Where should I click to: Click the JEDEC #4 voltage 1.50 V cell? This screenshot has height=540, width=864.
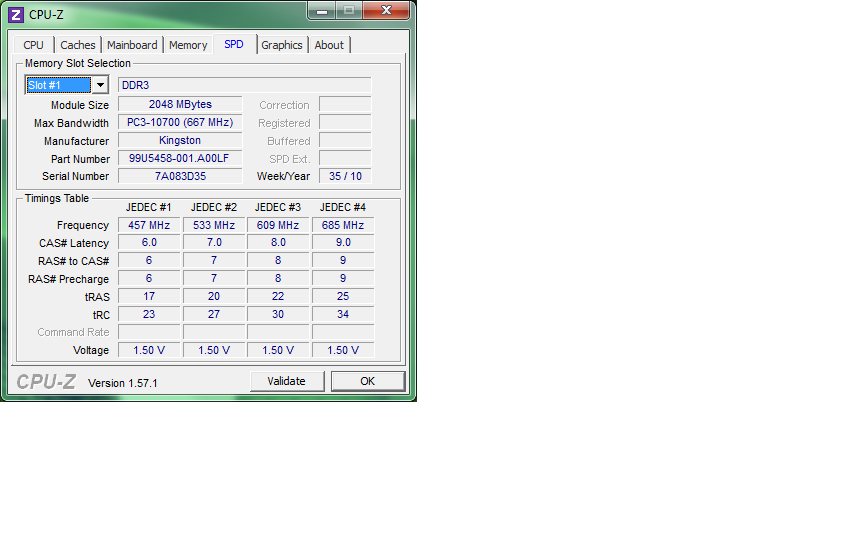(x=343, y=350)
